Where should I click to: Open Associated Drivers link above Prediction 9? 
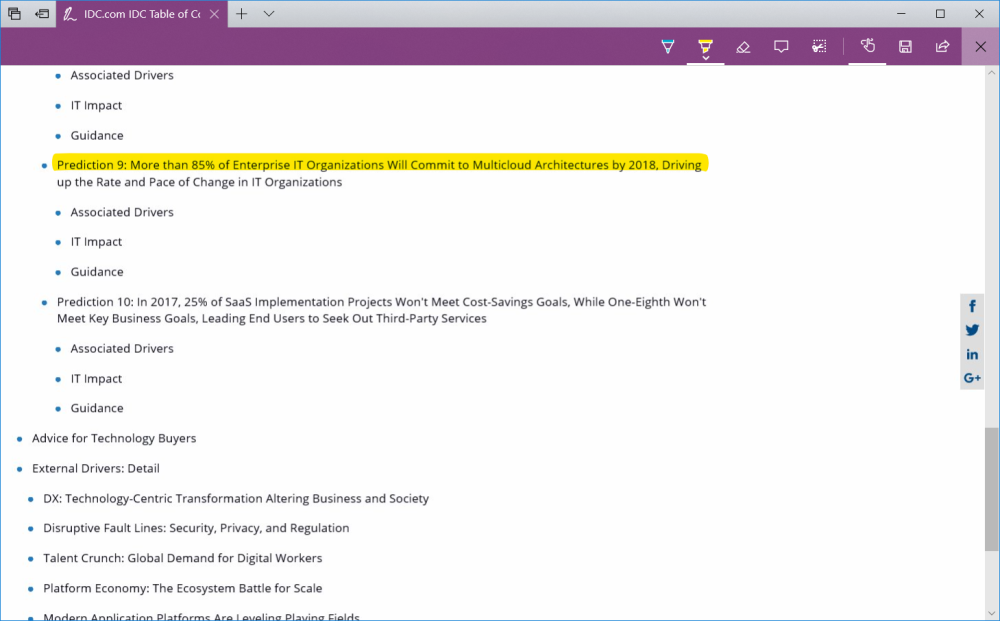122,75
